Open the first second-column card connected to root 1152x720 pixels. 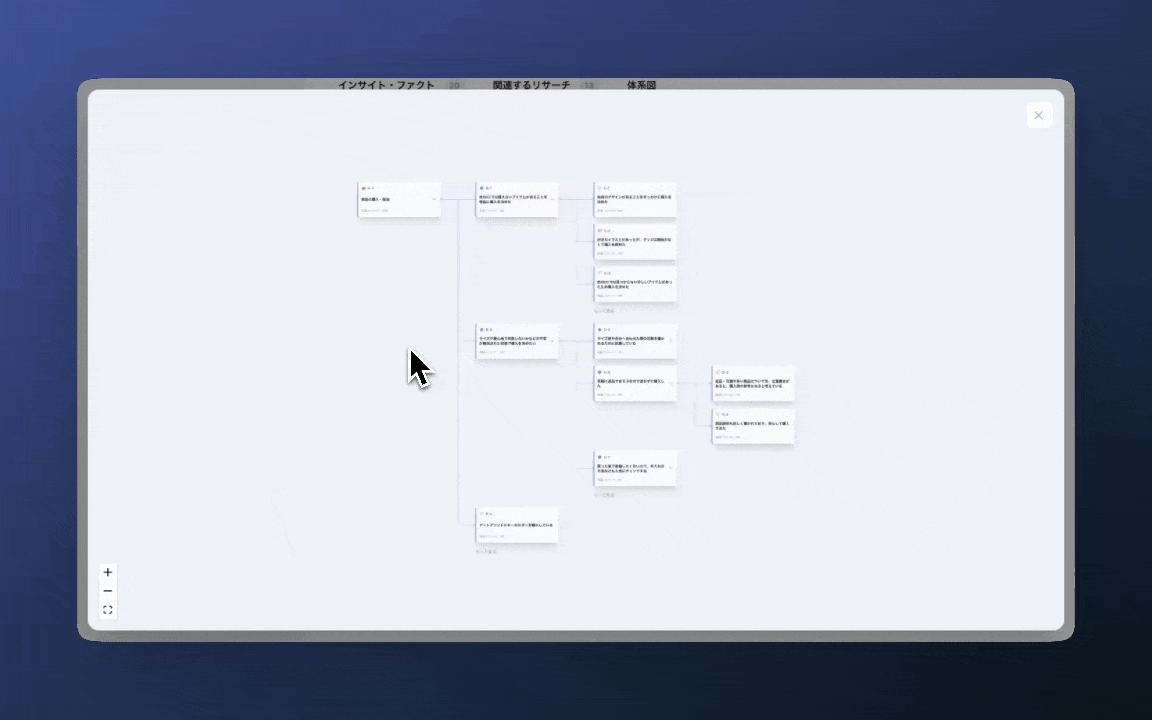pos(516,199)
